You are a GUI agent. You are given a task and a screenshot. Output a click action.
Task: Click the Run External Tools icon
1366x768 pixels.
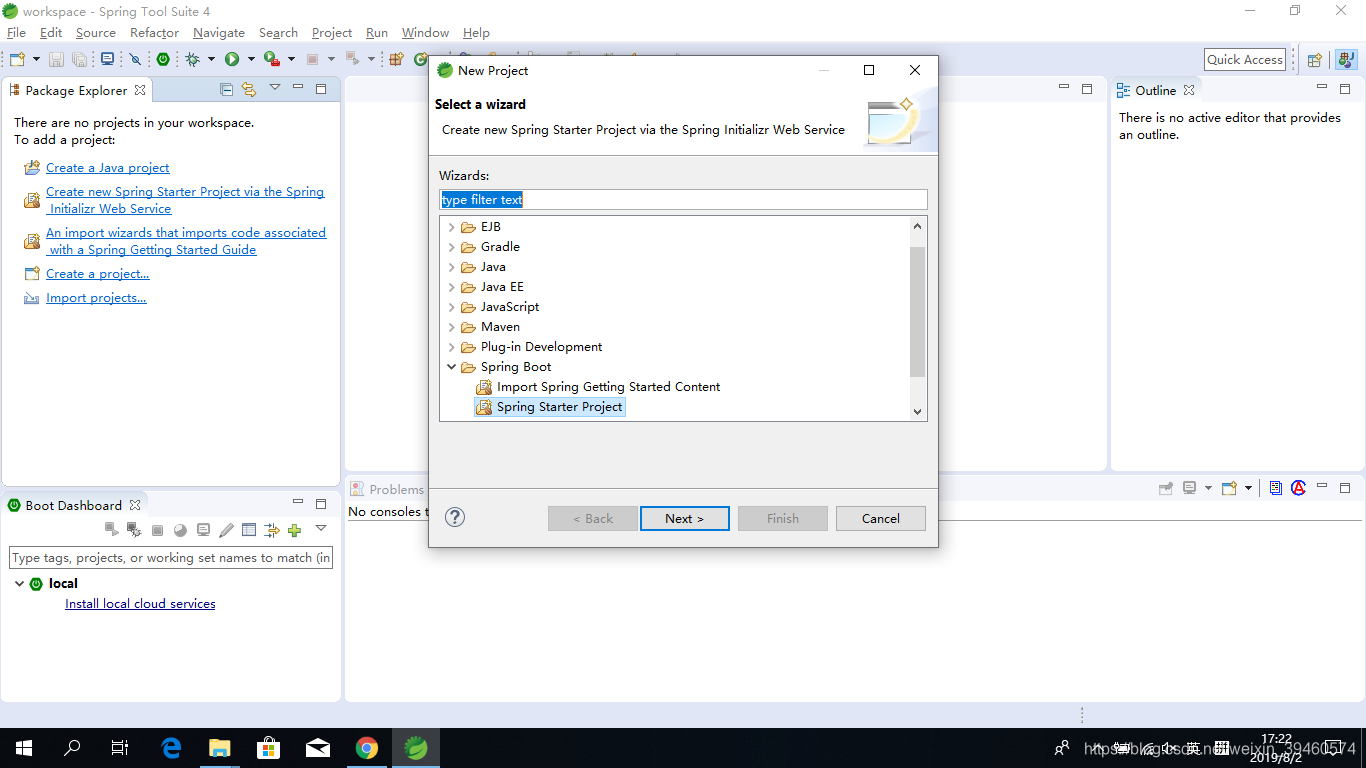[272, 59]
